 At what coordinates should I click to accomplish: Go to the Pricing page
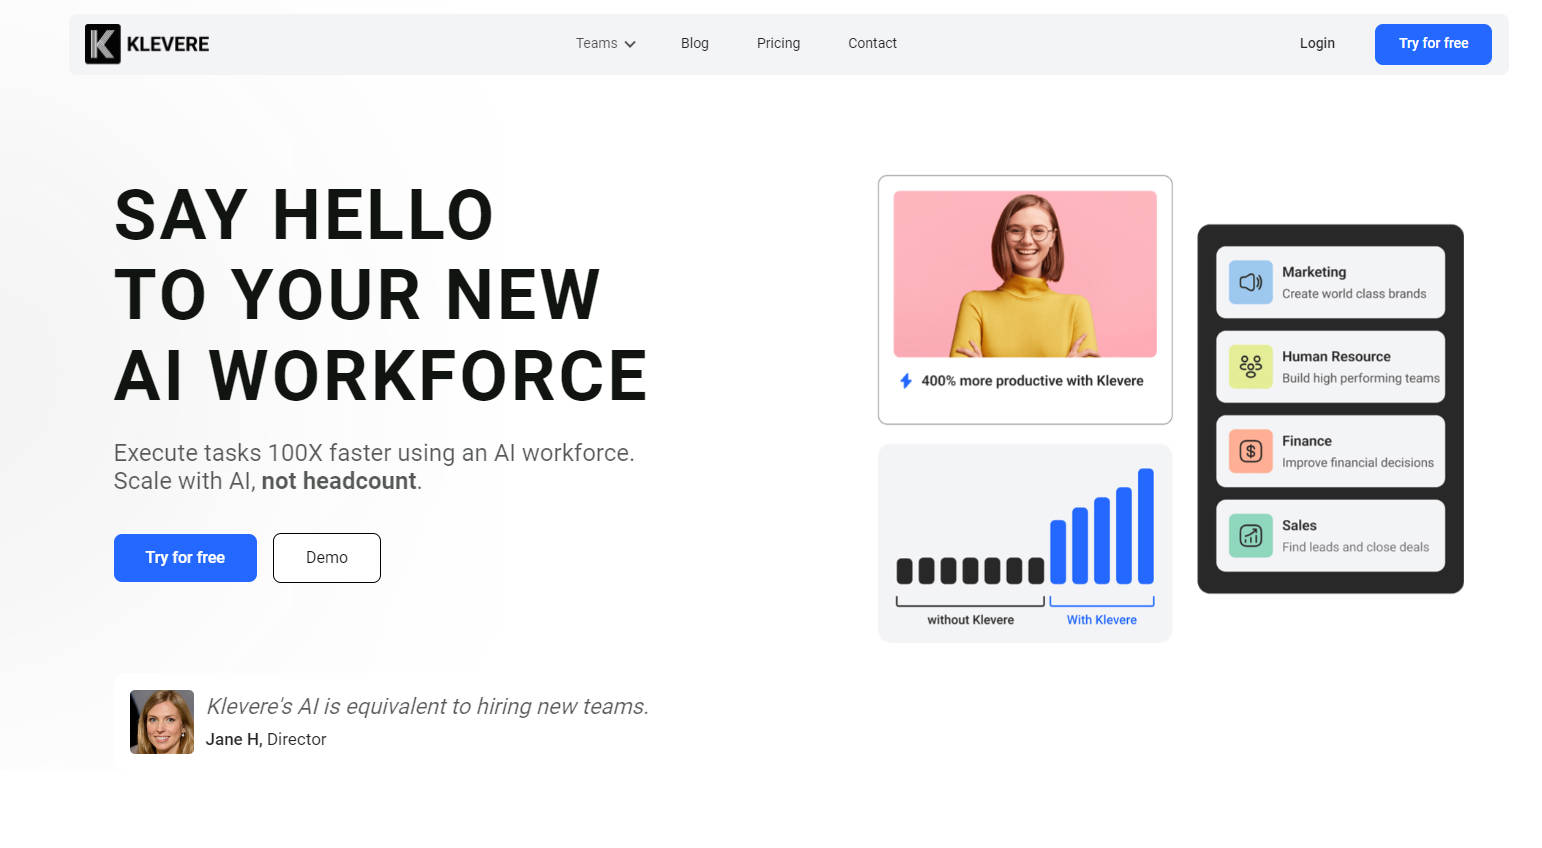[778, 43]
